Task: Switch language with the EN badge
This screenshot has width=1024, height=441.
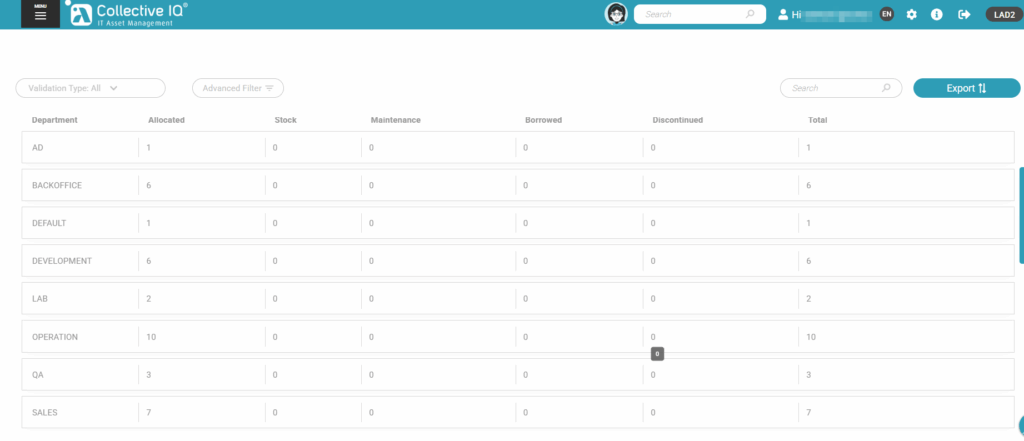Action: [886, 15]
